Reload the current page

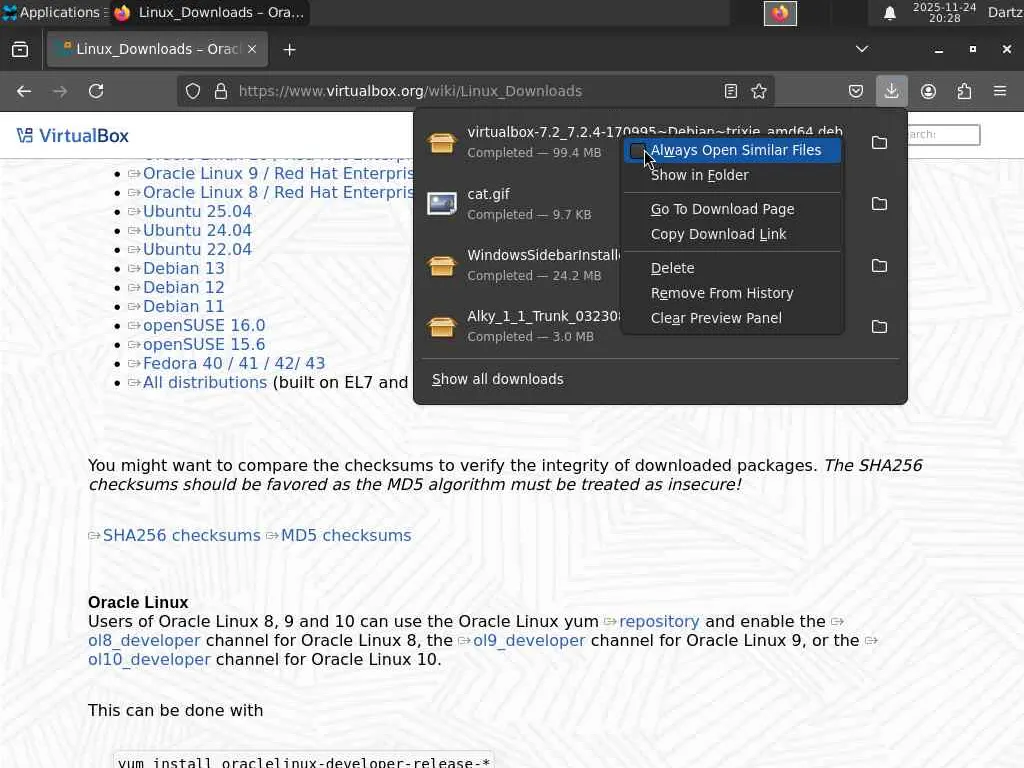96,91
